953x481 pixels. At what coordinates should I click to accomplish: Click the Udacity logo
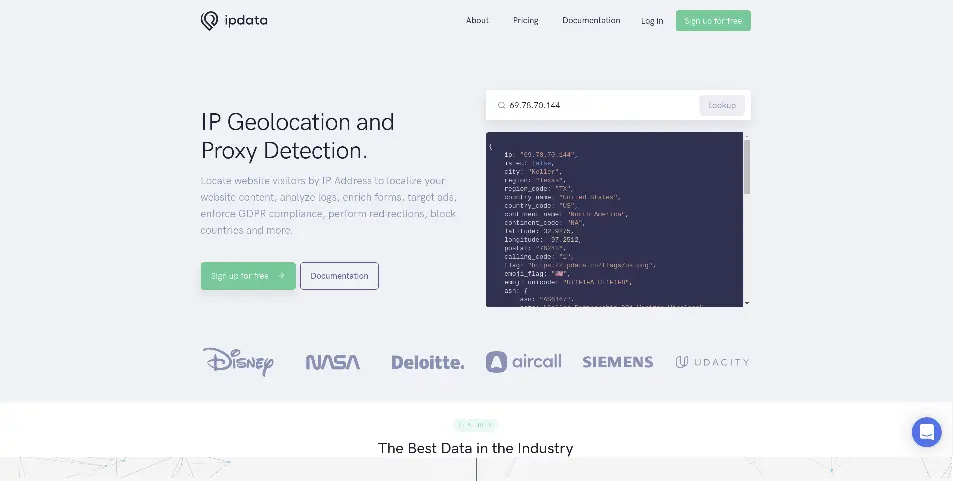pos(712,362)
